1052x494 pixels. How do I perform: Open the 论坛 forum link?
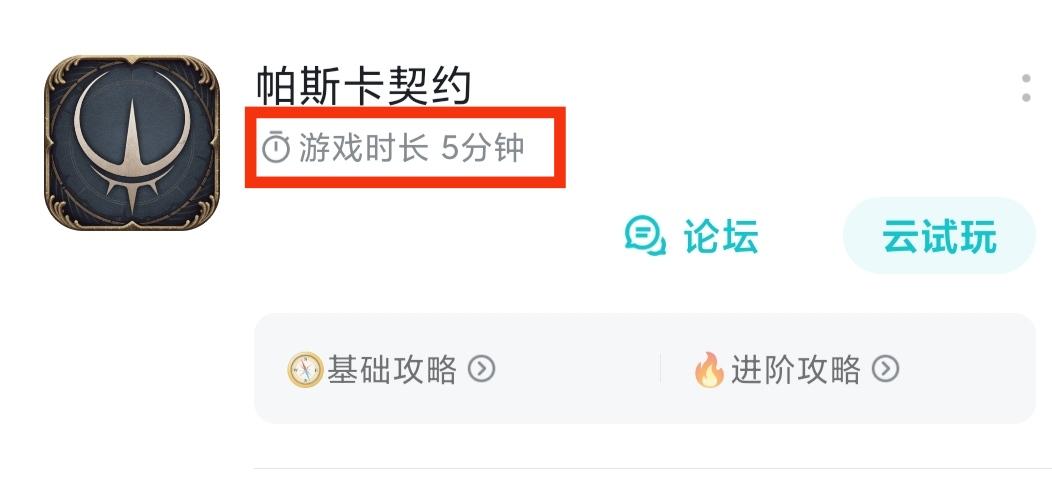click(x=692, y=236)
